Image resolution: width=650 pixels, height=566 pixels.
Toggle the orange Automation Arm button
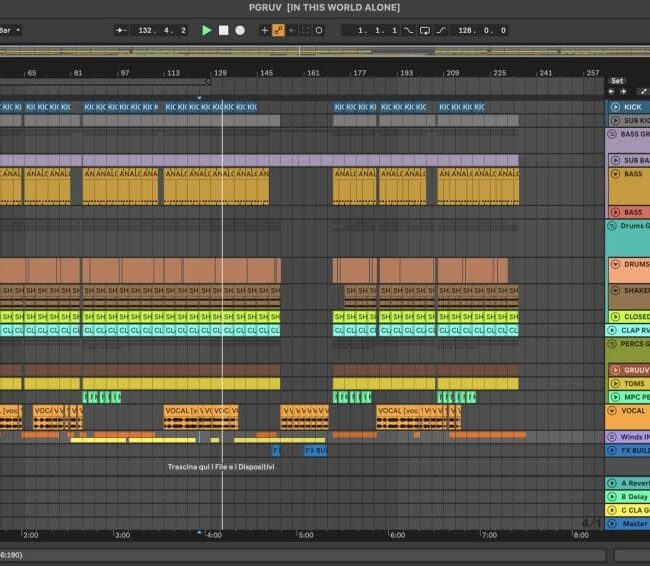[x=279, y=30]
